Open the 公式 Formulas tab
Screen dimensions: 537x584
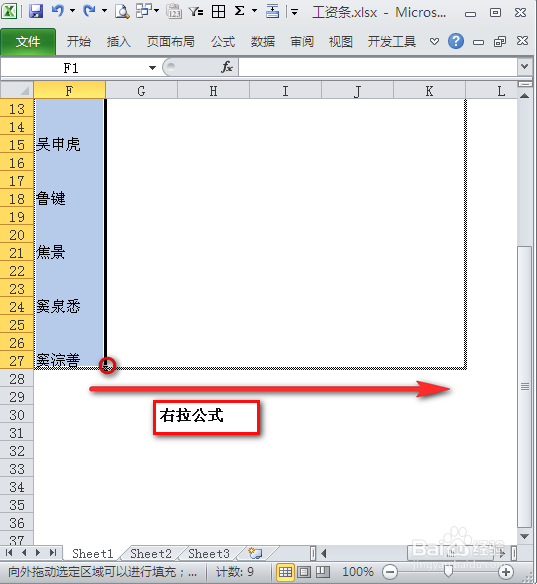click(x=223, y=41)
